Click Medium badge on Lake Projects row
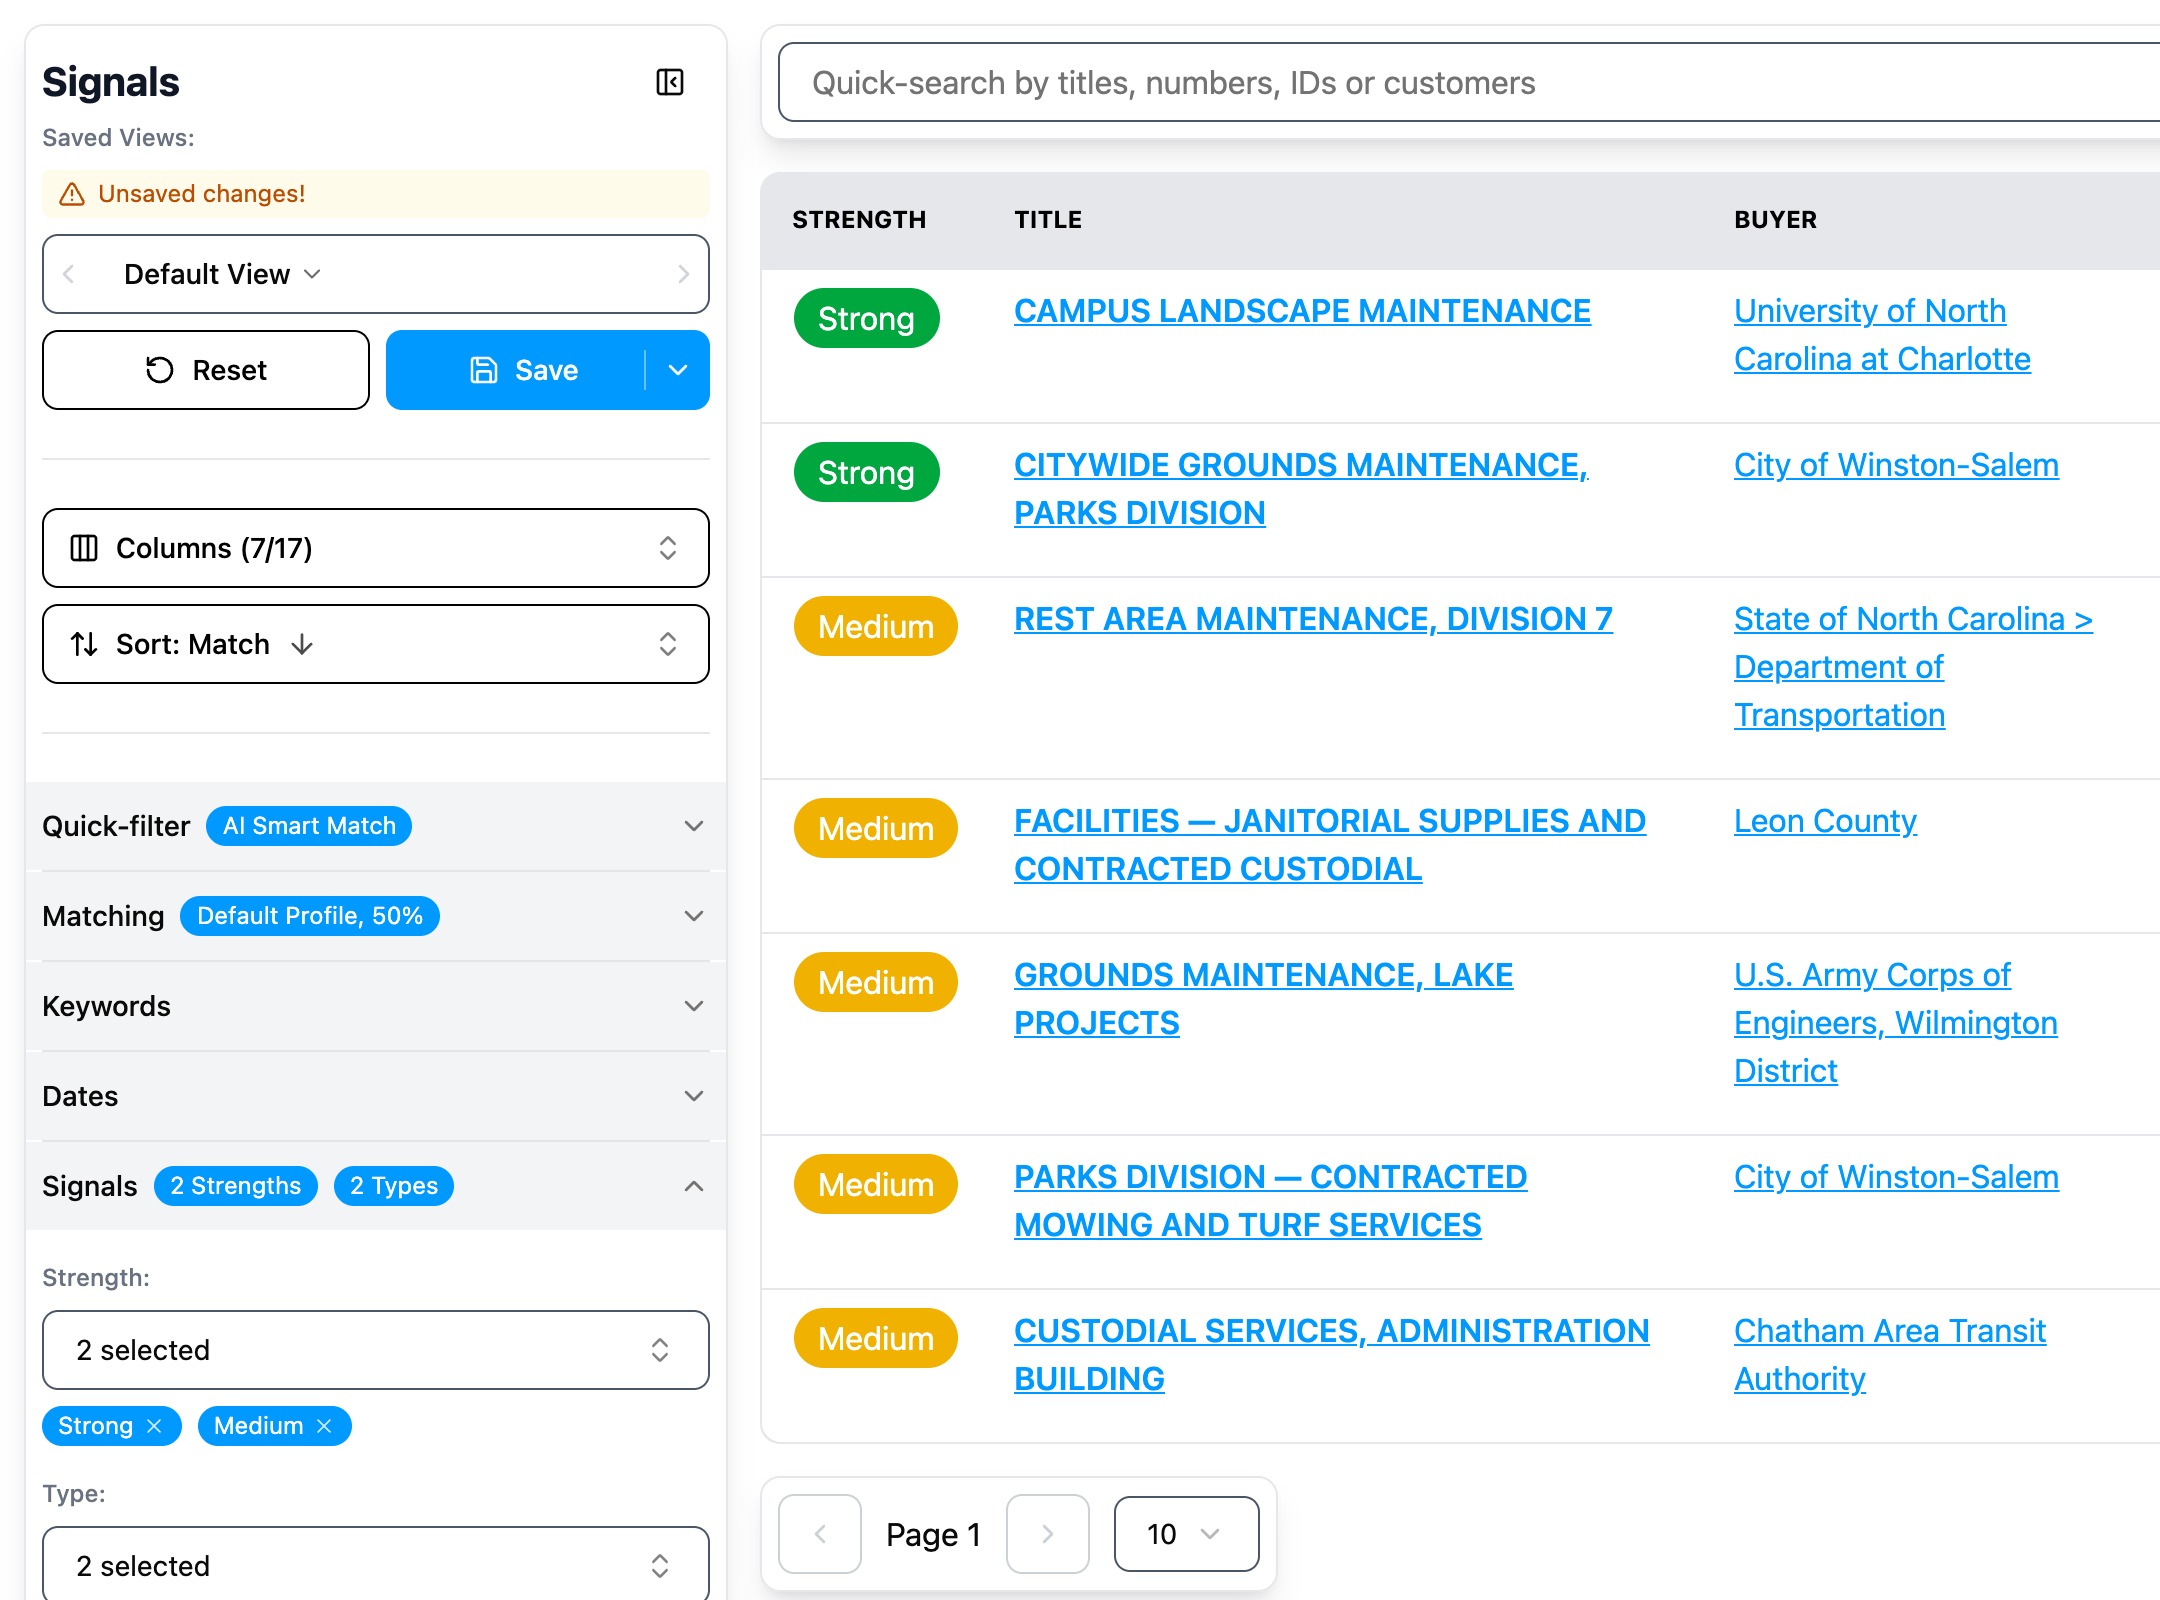This screenshot has width=2160, height=1600. click(875, 983)
